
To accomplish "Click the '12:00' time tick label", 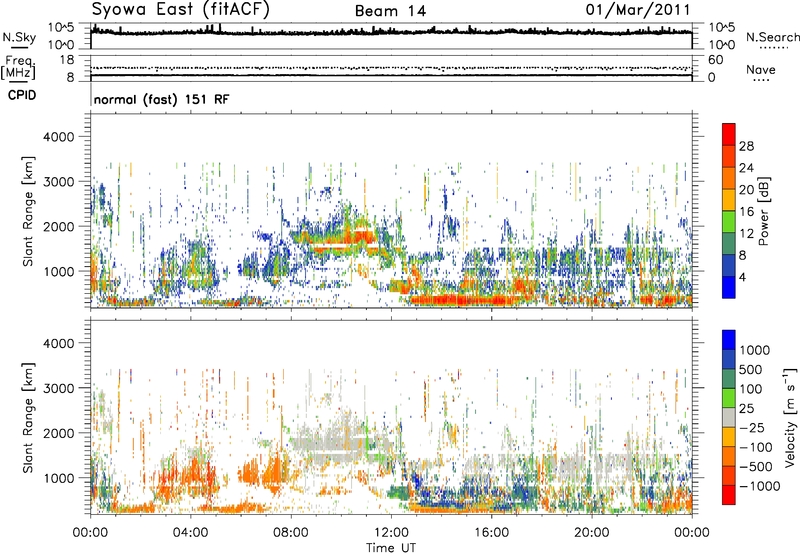I will click(391, 533).
